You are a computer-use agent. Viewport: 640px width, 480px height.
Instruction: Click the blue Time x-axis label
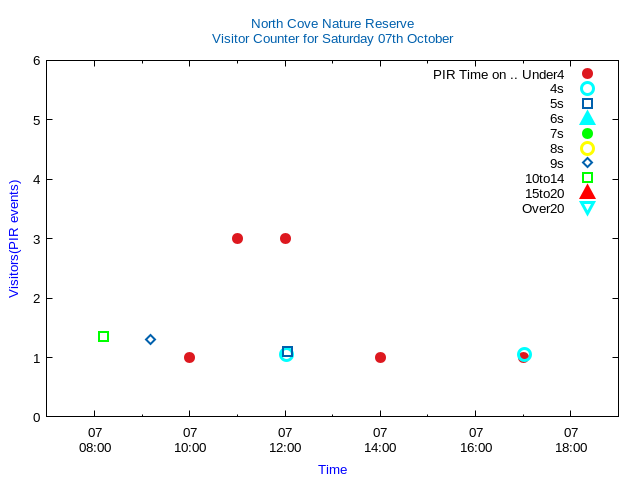332,470
